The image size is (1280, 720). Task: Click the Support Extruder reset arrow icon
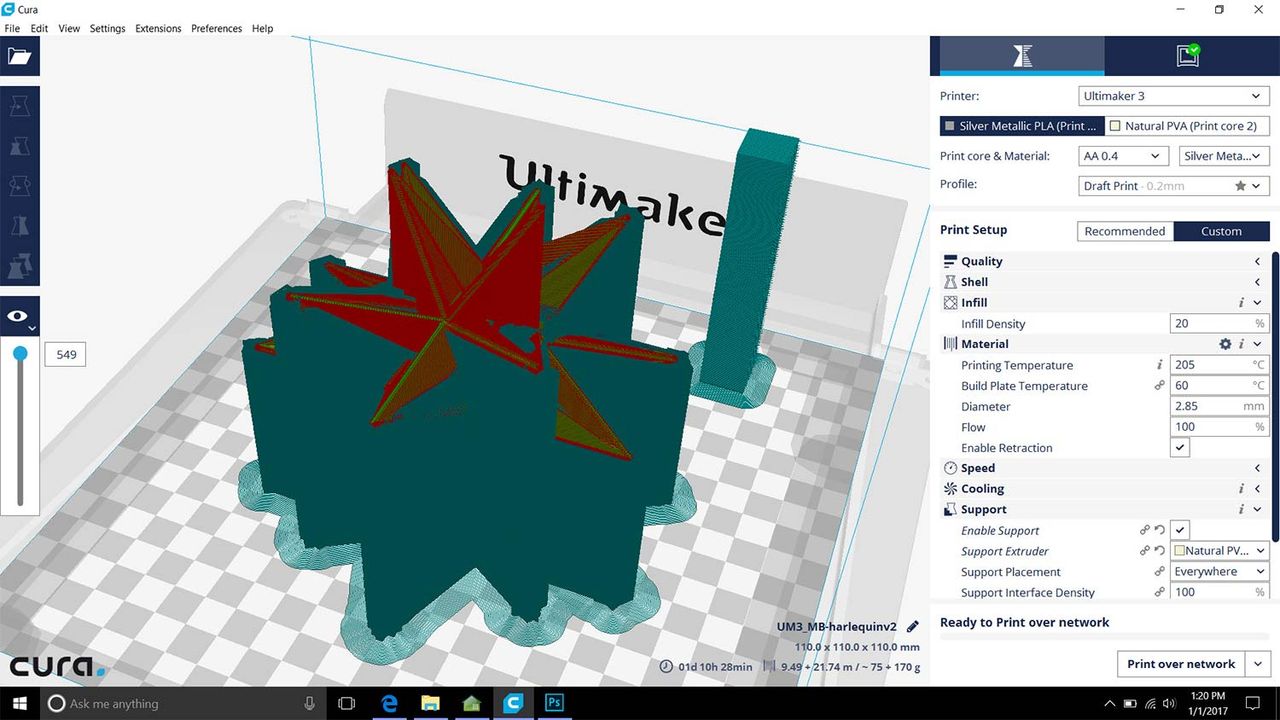pyautogui.click(x=1160, y=551)
